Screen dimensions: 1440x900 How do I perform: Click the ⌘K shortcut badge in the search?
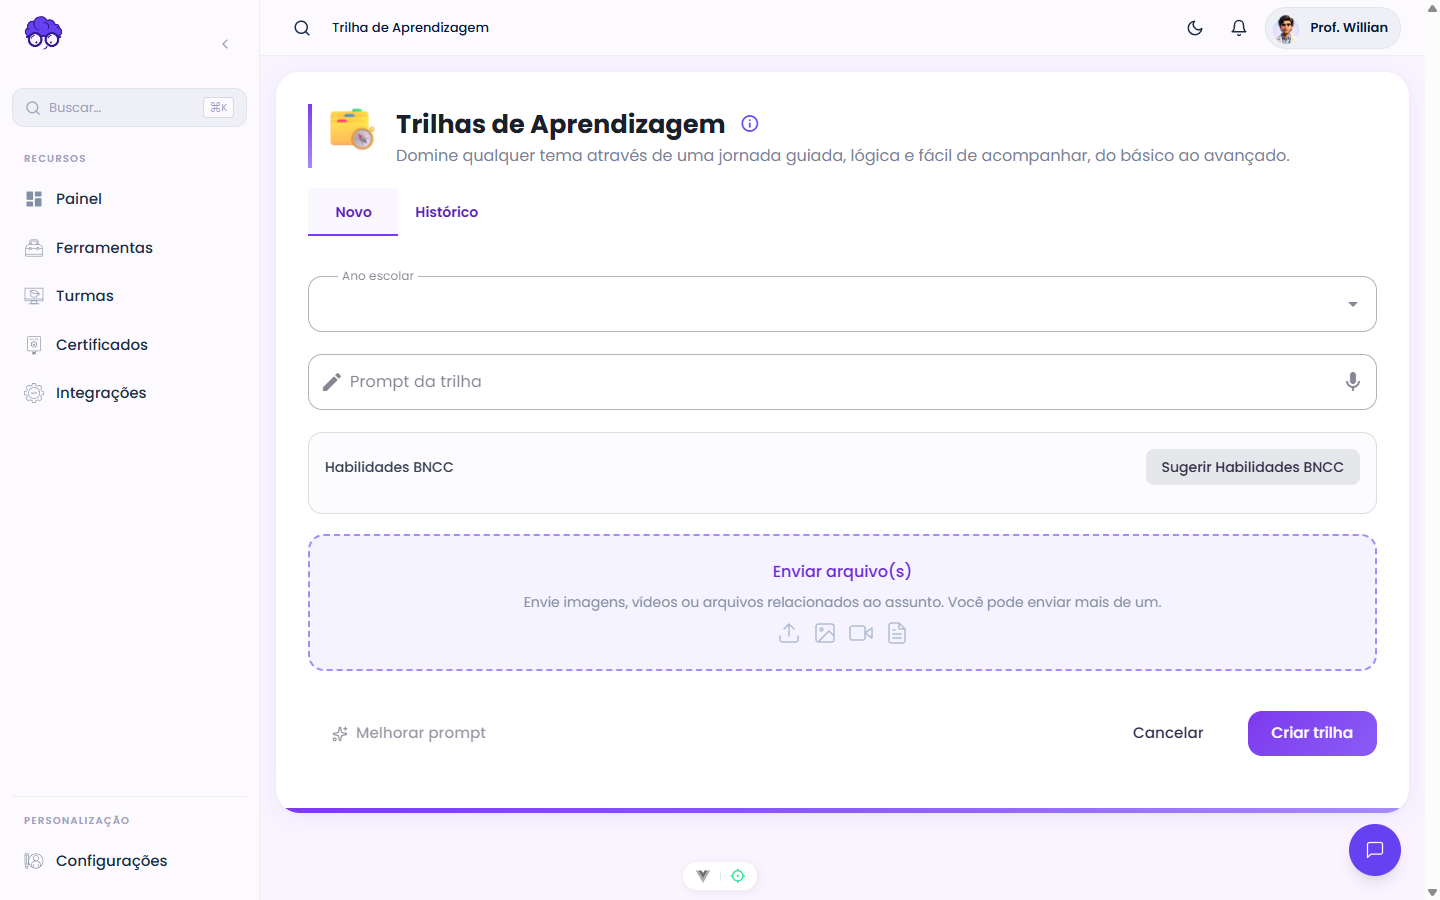[x=219, y=108]
